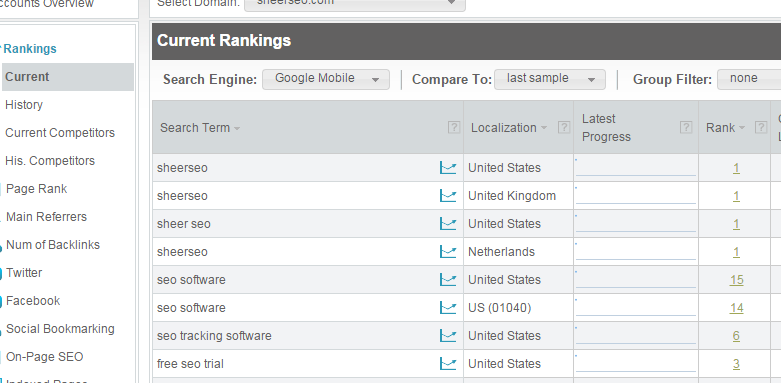
Task: Click help icon in Latest Progress header
Action: point(686,128)
